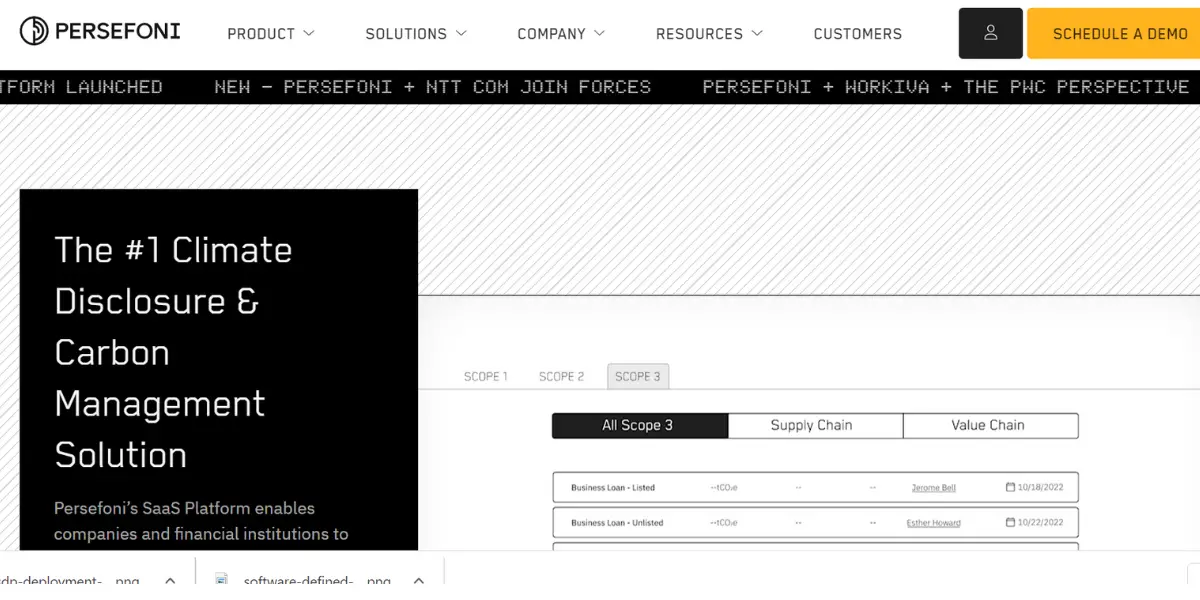The width and height of the screenshot is (1200, 600).
Task: Click Esther Howard link
Action: (x=934, y=523)
